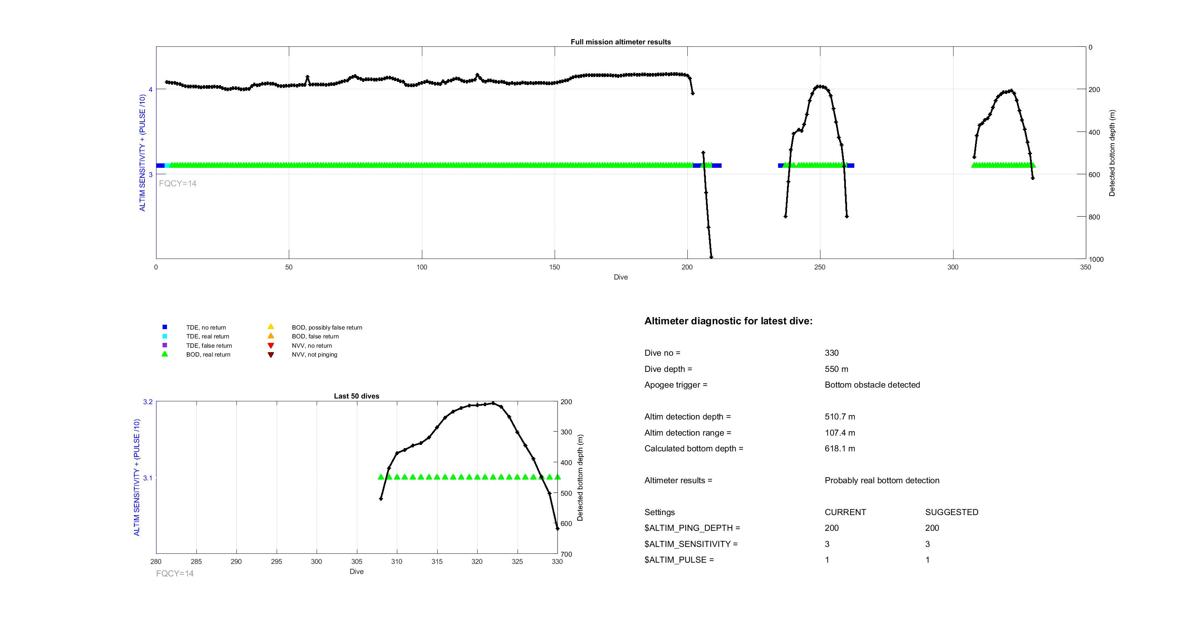
Task: Click the 'Settings' column header
Action: click(660, 512)
